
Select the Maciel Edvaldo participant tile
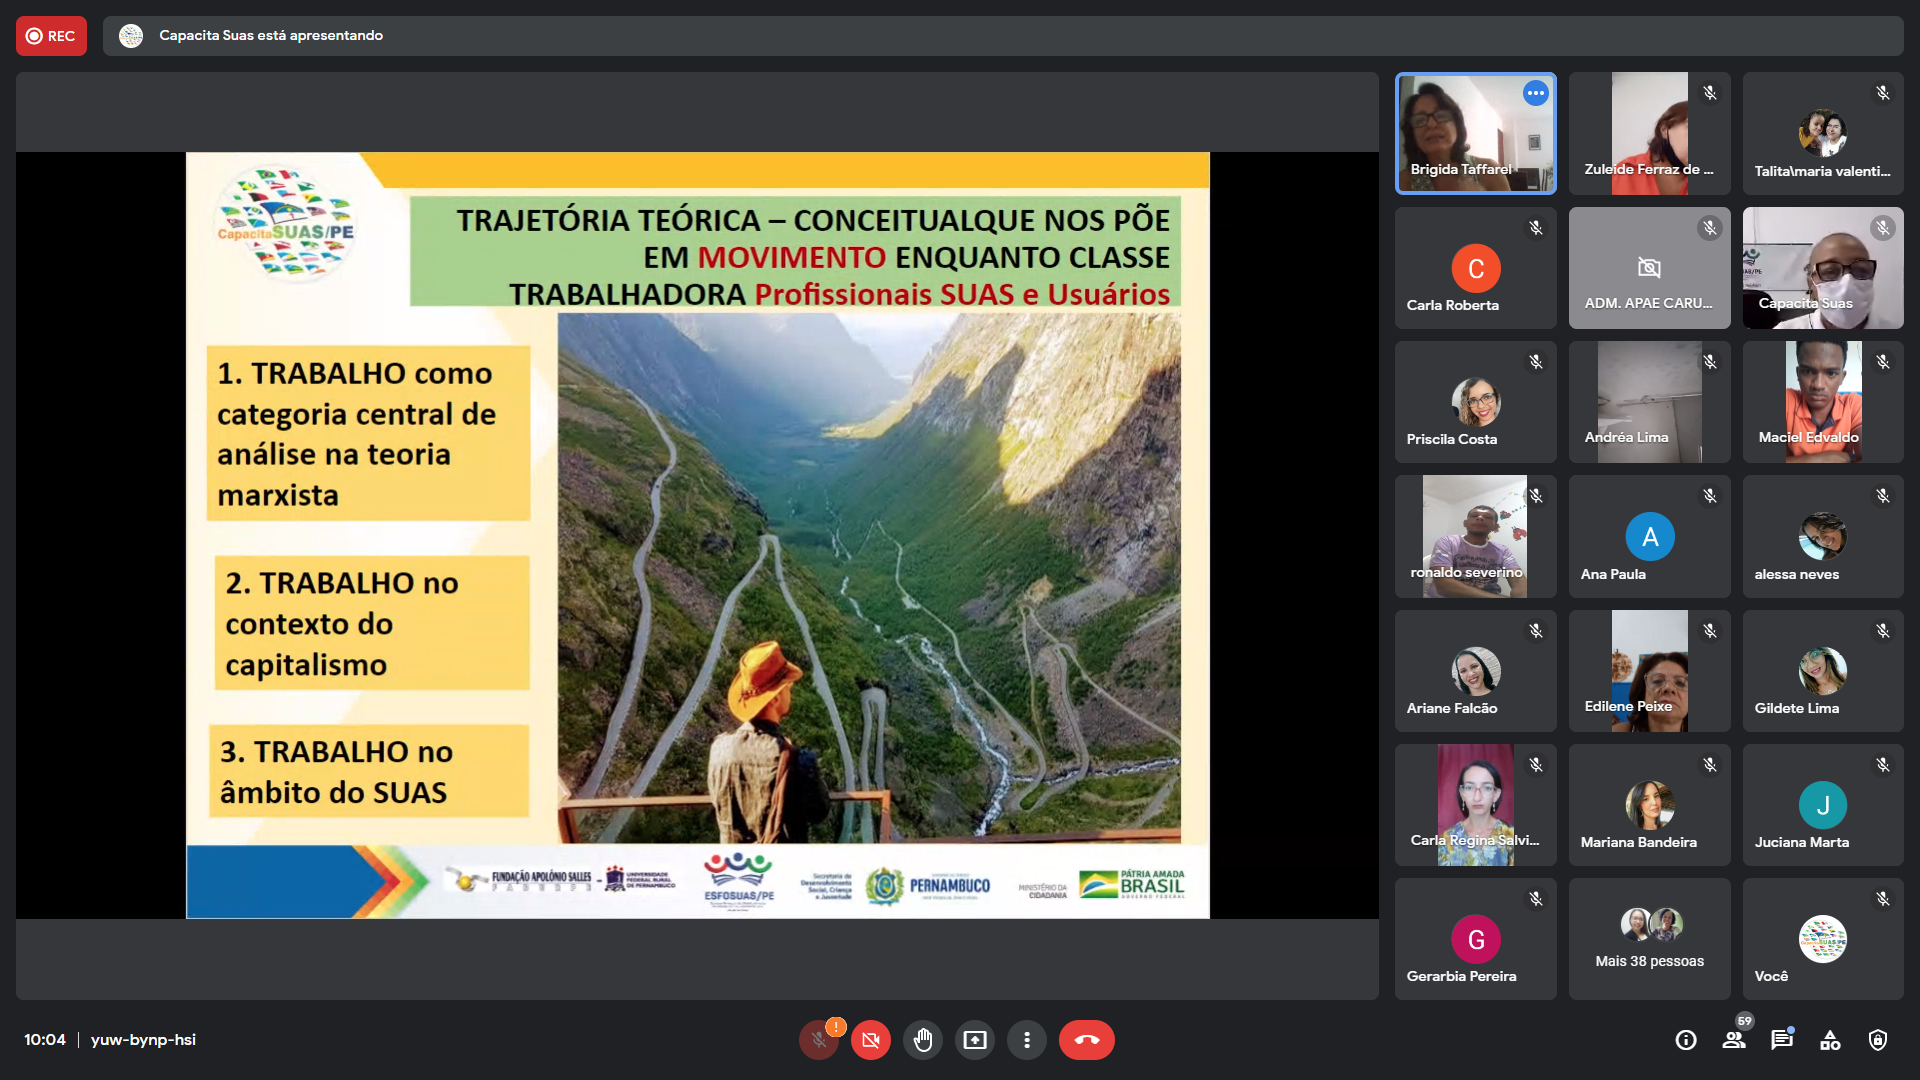point(1822,402)
